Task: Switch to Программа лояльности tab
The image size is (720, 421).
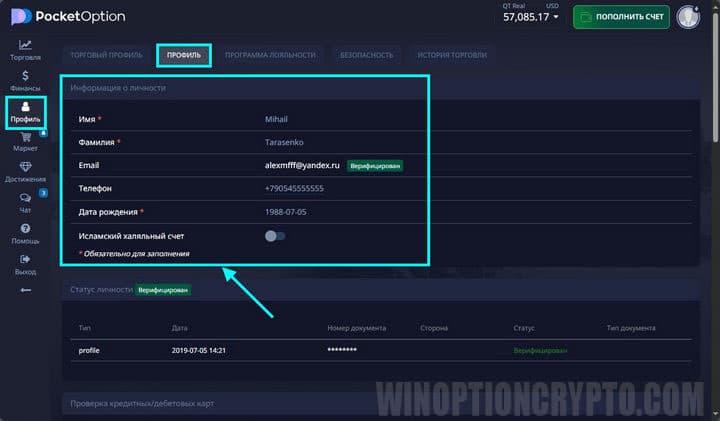Action: click(x=270, y=55)
